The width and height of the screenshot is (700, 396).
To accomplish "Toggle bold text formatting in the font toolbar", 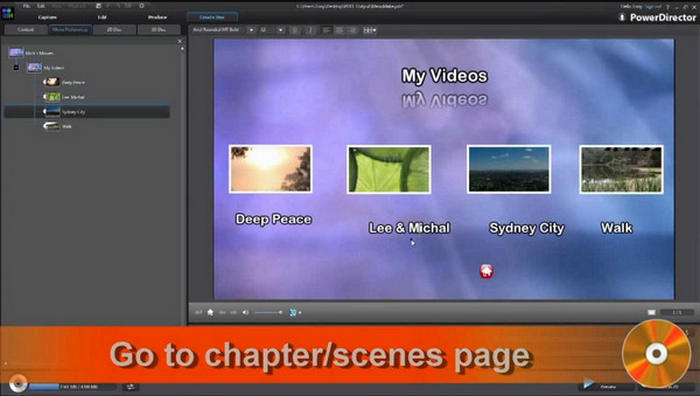I will (295, 30).
